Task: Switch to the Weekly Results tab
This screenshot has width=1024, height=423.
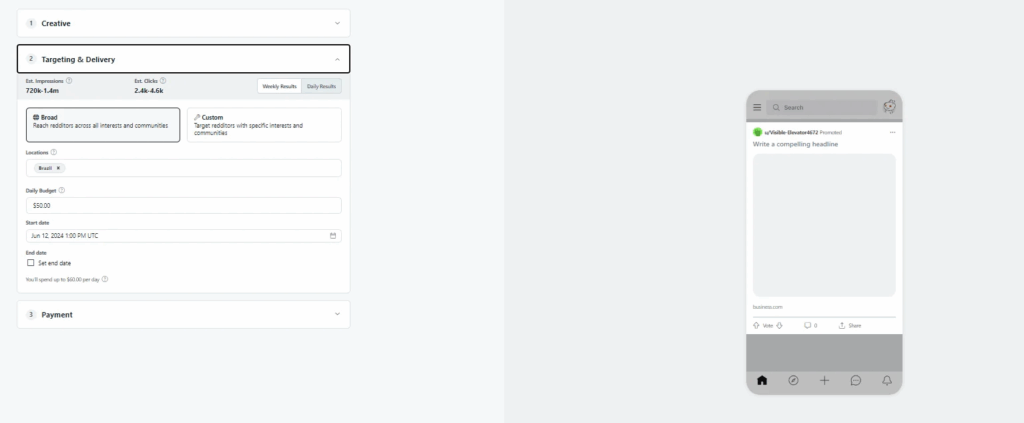Action: [x=280, y=86]
